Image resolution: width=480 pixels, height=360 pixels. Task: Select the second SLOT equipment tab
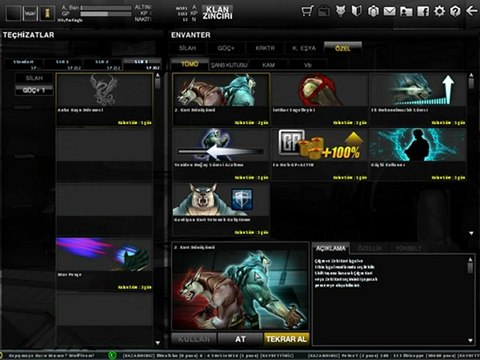[102, 64]
